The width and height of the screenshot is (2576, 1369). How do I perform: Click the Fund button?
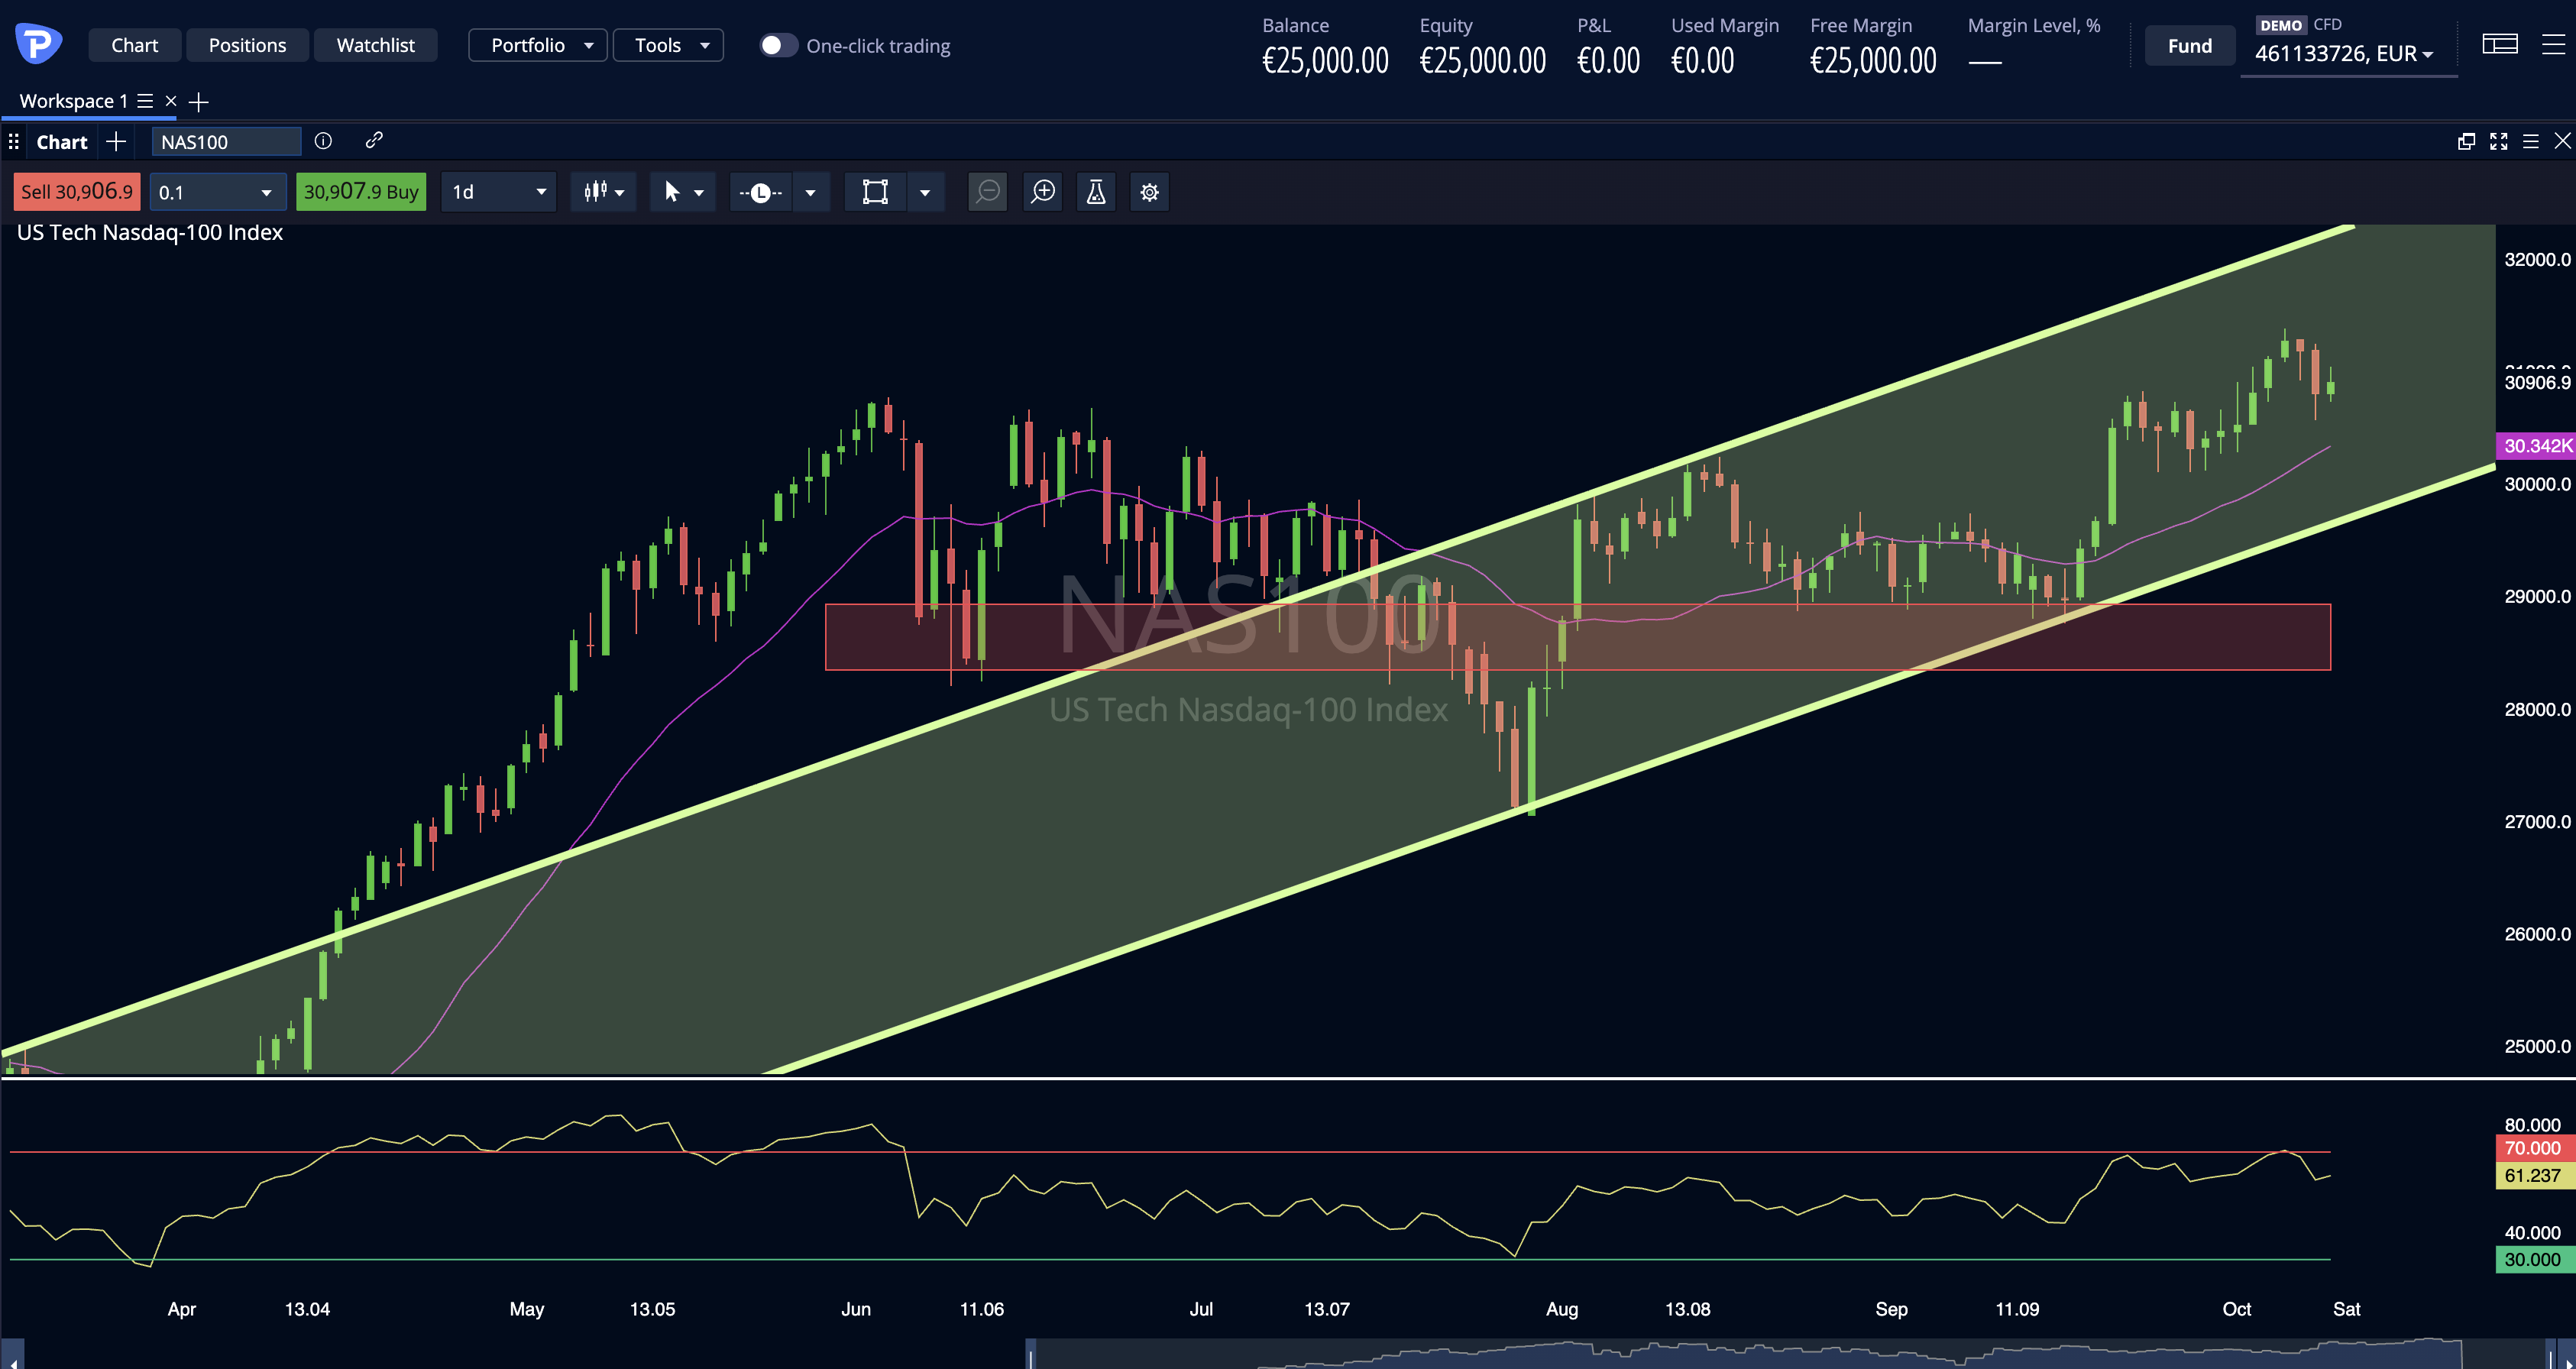(x=2190, y=45)
